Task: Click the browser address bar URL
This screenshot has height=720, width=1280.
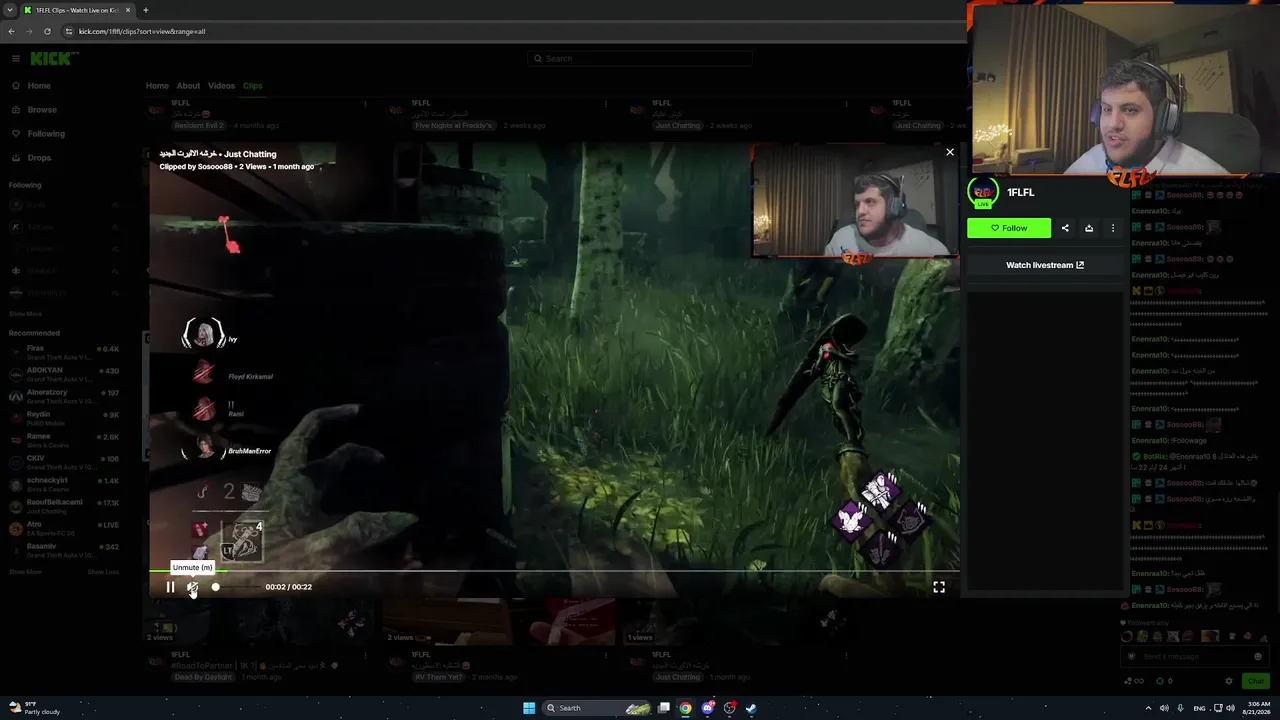Action: (142, 31)
